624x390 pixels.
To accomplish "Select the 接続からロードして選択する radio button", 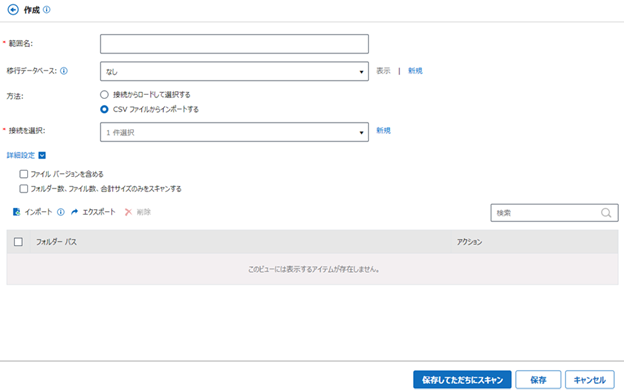I will (x=104, y=95).
